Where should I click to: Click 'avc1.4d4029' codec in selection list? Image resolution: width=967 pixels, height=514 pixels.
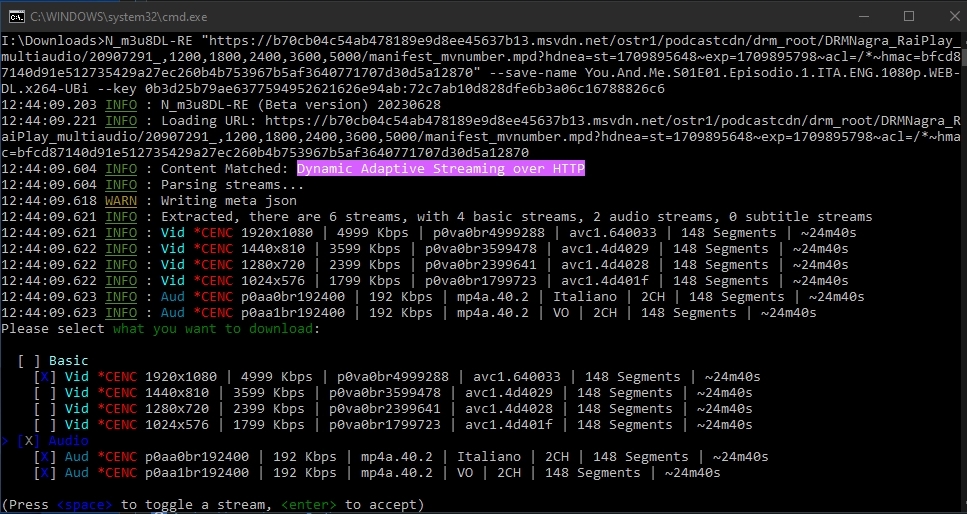pyautogui.click(x=509, y=392)
